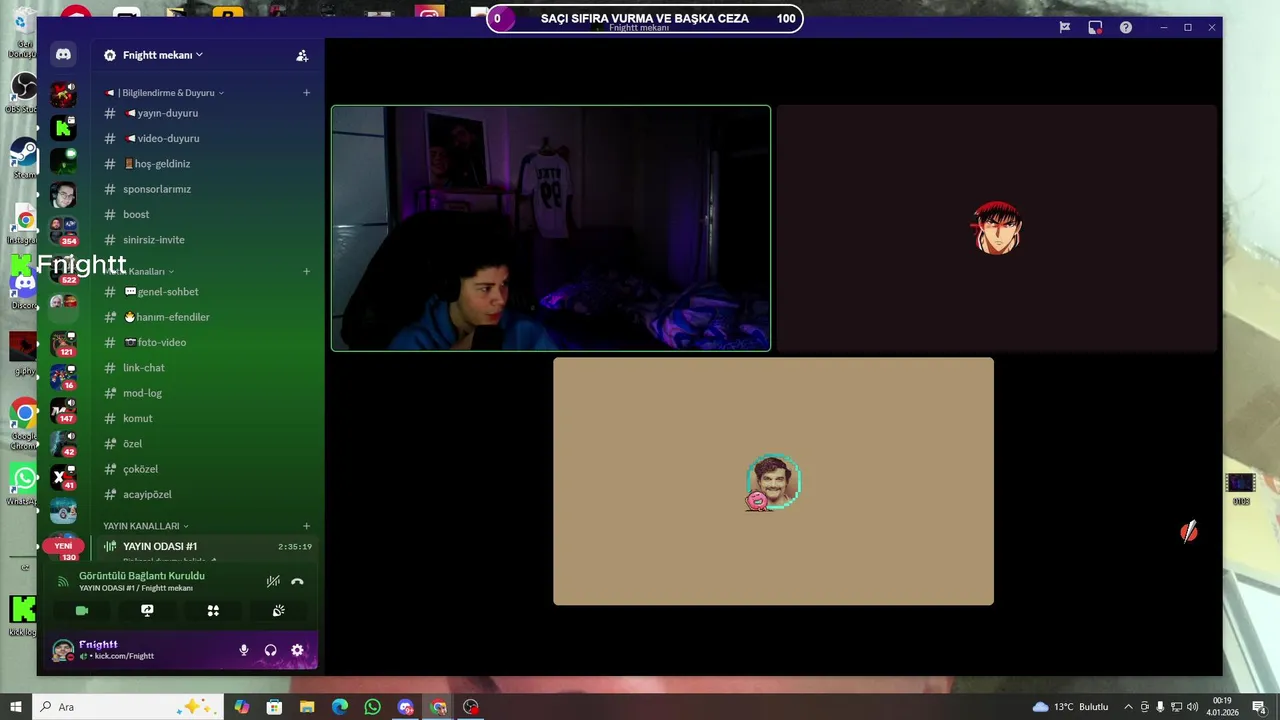This screenshot has width=1280, height=720.
Task: Open the Discord inbox flag icon
Action: [x=1065, y=27]
